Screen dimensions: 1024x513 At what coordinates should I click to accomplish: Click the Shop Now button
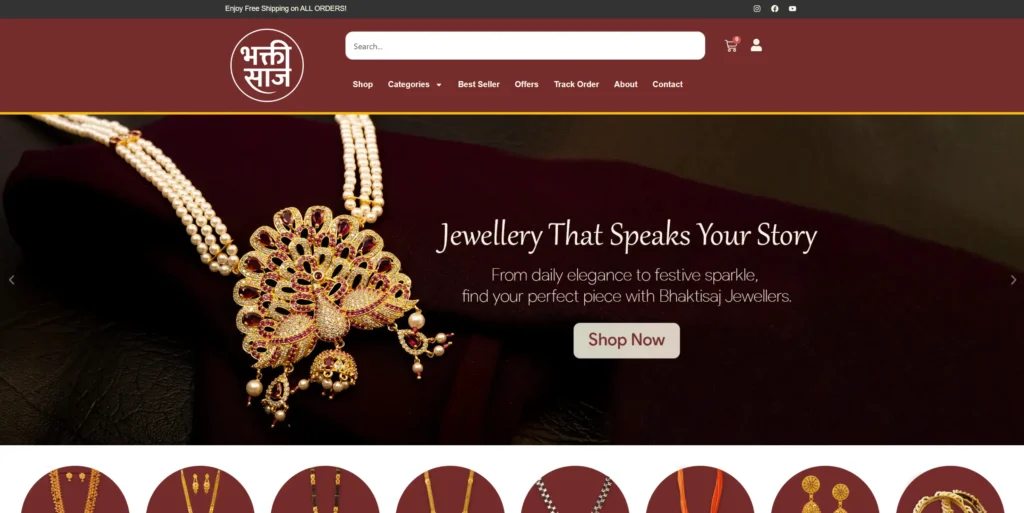click(x=626, y=340)
